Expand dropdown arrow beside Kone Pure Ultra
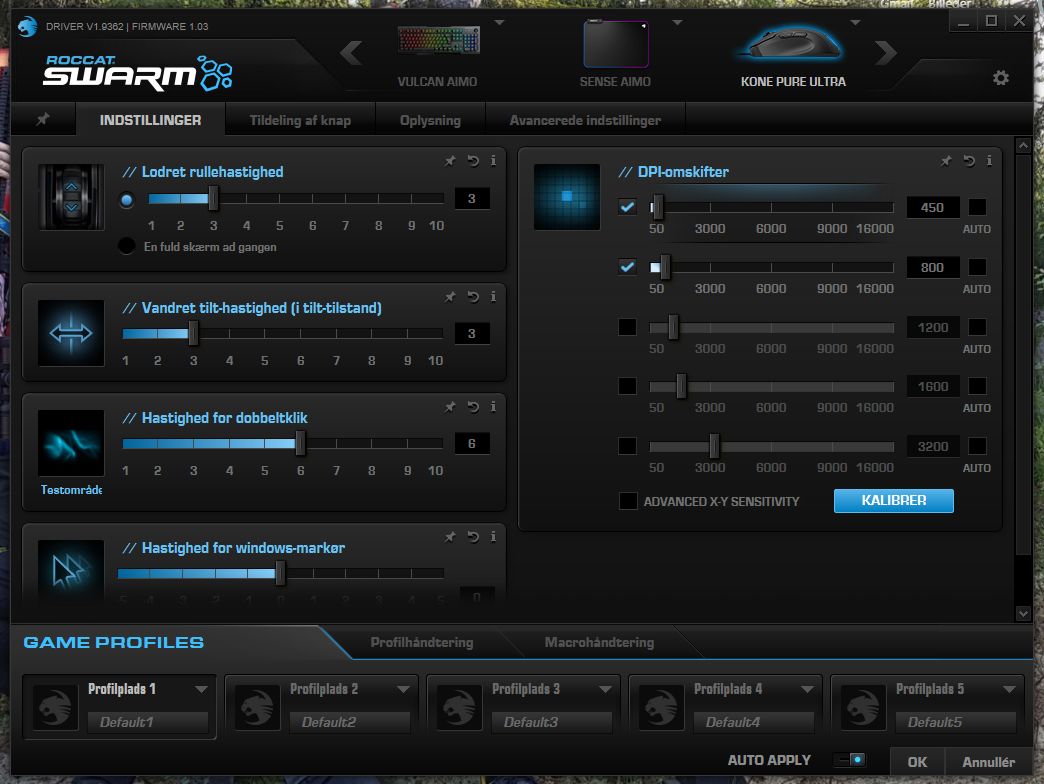The image size is (1044, 784). pyautogui.click(x=856, y=23)
